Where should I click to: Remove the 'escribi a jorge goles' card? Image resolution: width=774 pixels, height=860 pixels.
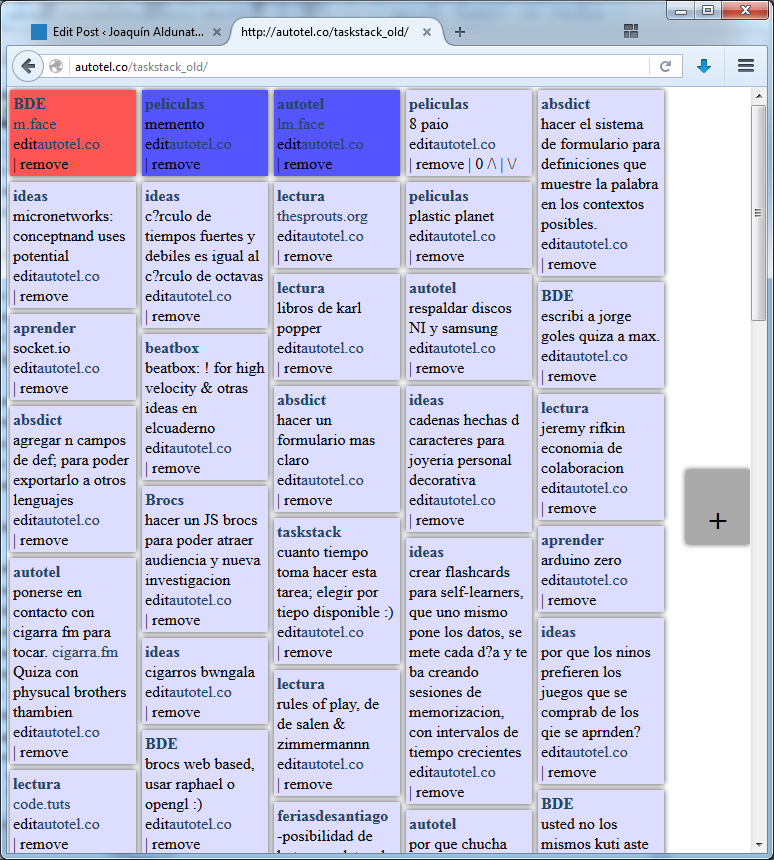click(572, 376)
